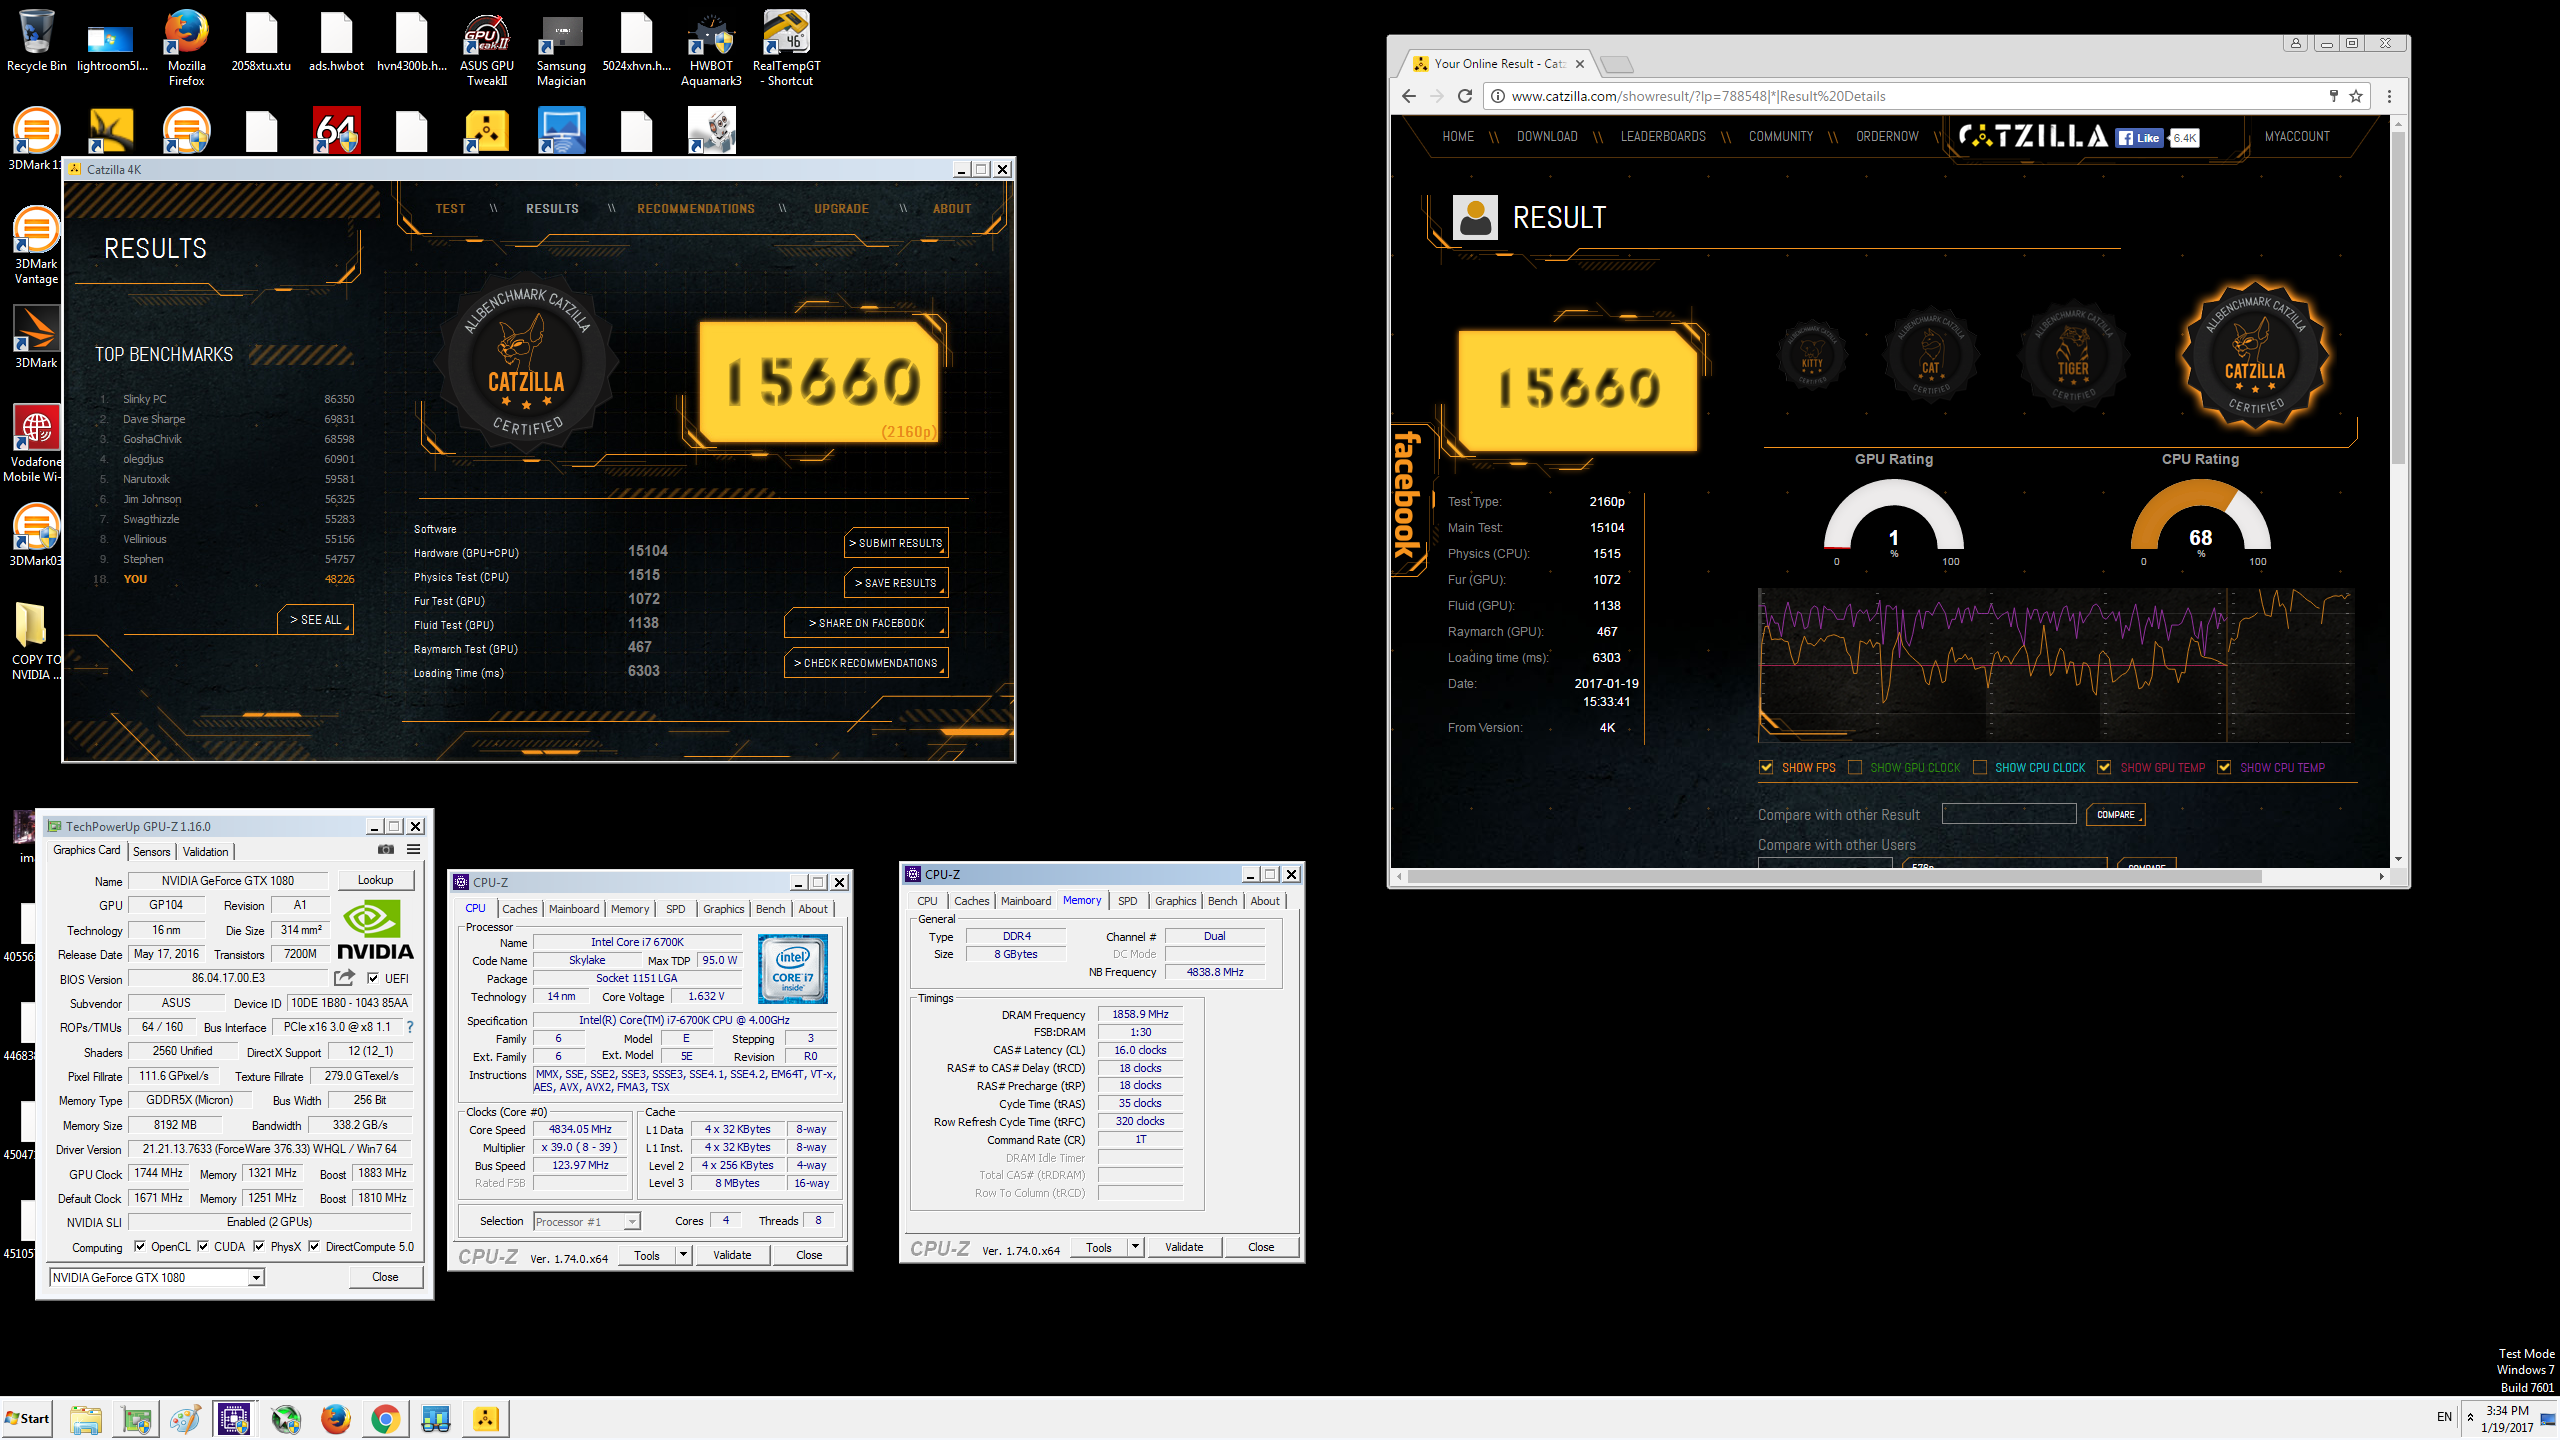Select the RECOMMENDATIONS tab in Catzilla 4K

(x=696, y=209)
